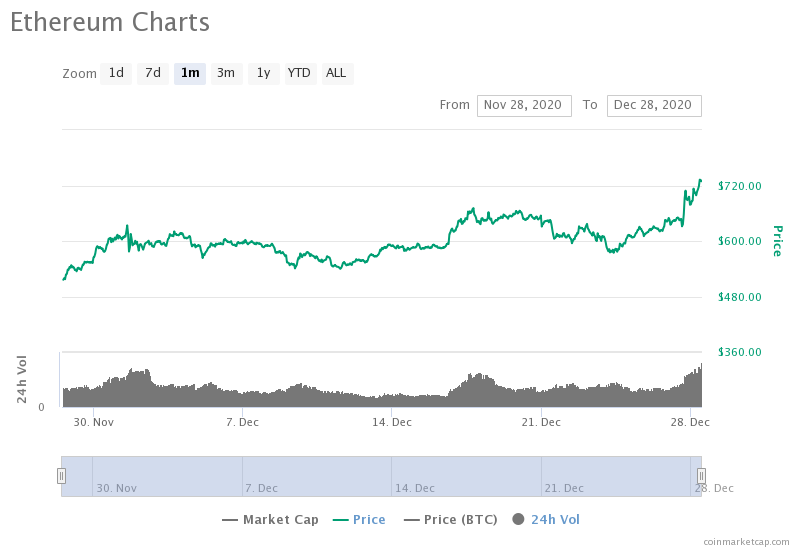800x550 pixels.
Task: Show year-to-date with YTD button
Action: tap(300, 73)
